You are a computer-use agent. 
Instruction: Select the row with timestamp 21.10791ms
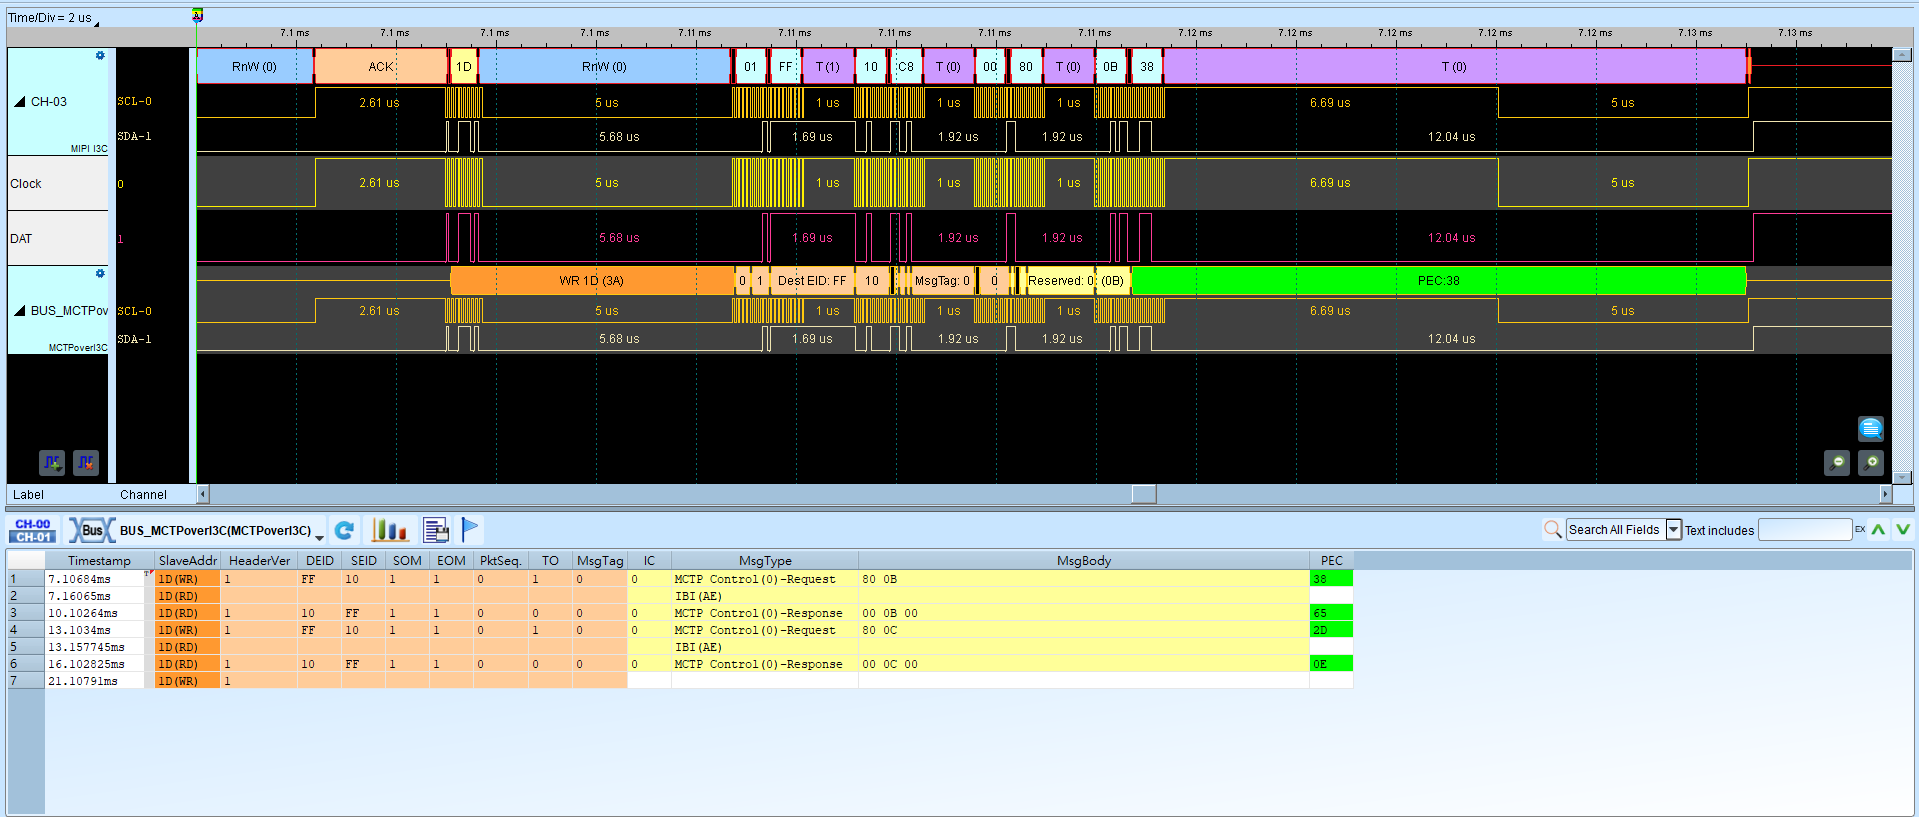click(x=680, y=681)
